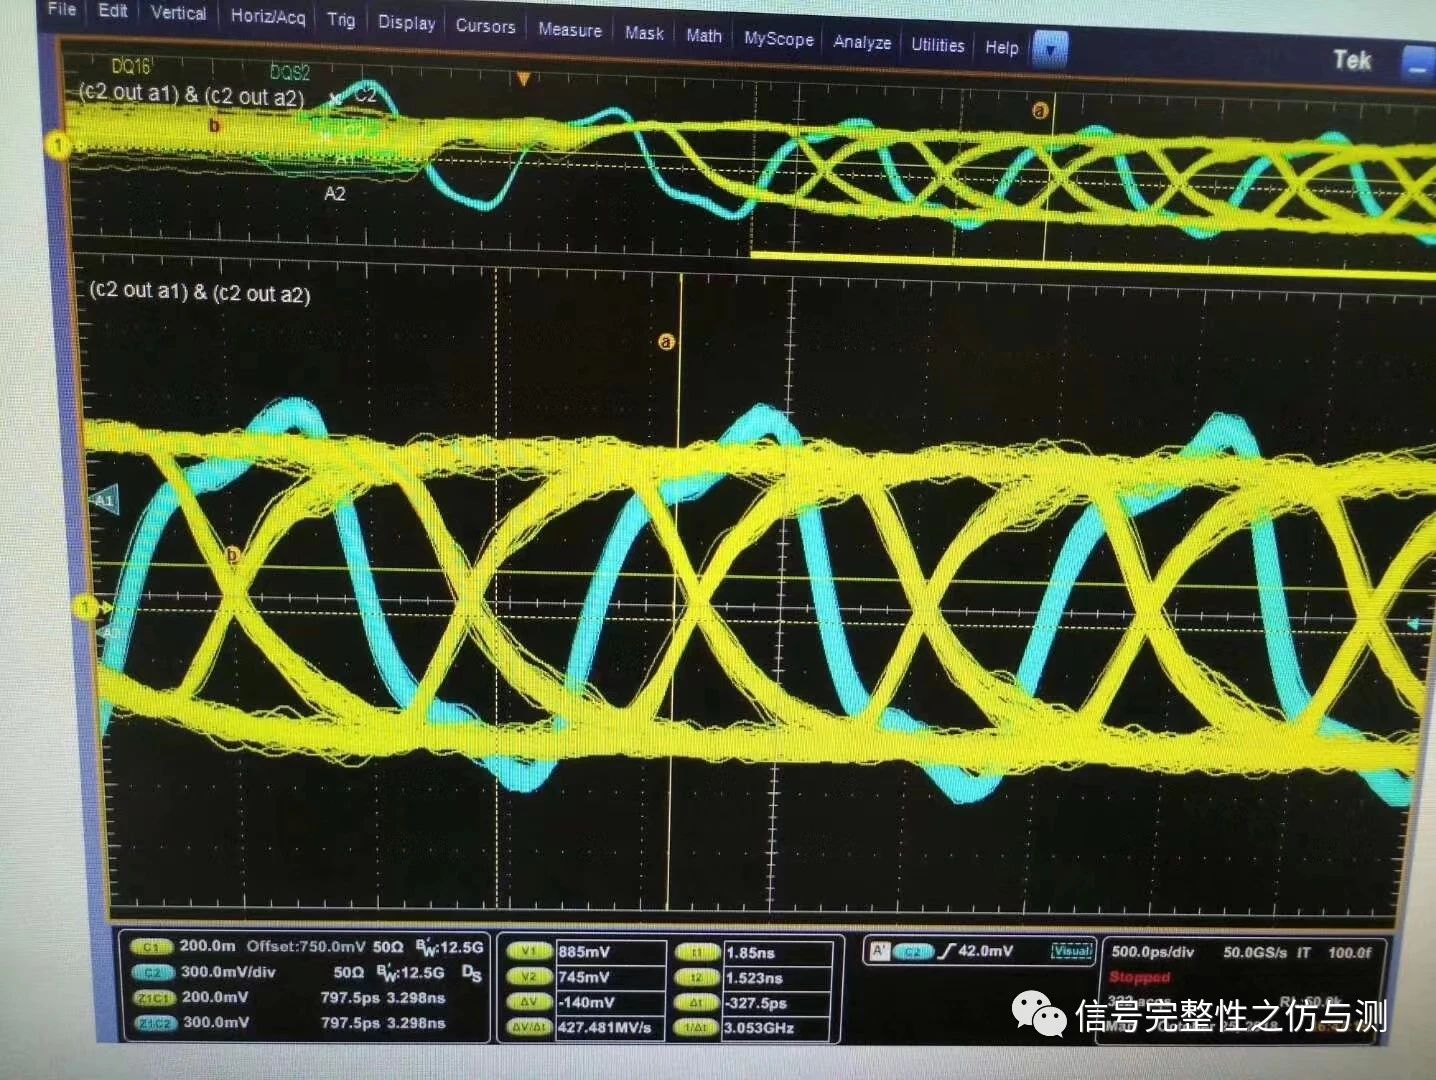Click the Tek logo
1436x1080 pixels.
click(1352, 60)
